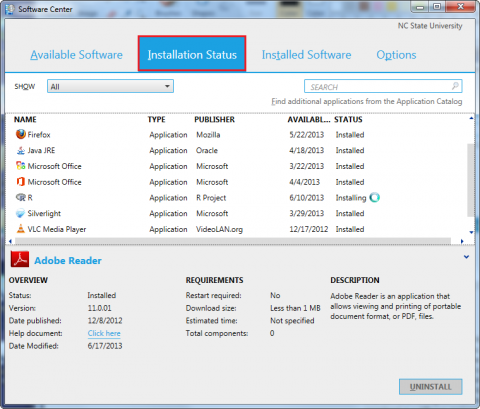Viewport: 480px width, 409px height.
Task: Click the Firefox application icon
Action: click(x=21, y=134)
